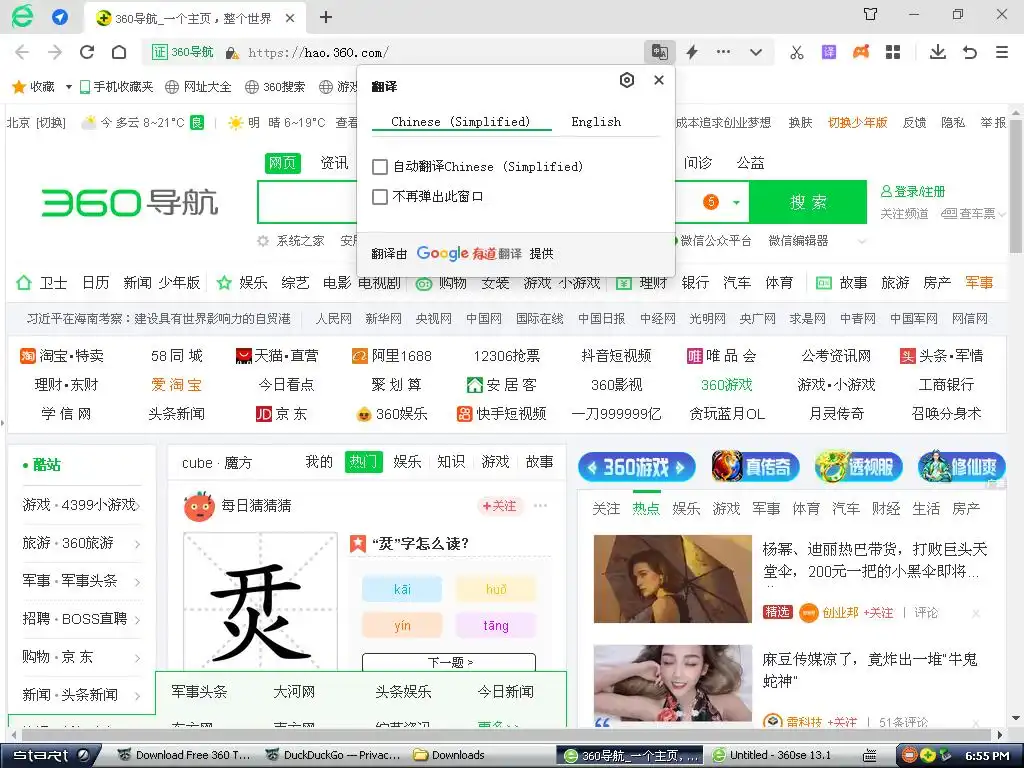Select the 娱乐 tab in the cube 魔方 panel
The height and width of the screenshot is (768, 1024).
click(x=408, y=462)
